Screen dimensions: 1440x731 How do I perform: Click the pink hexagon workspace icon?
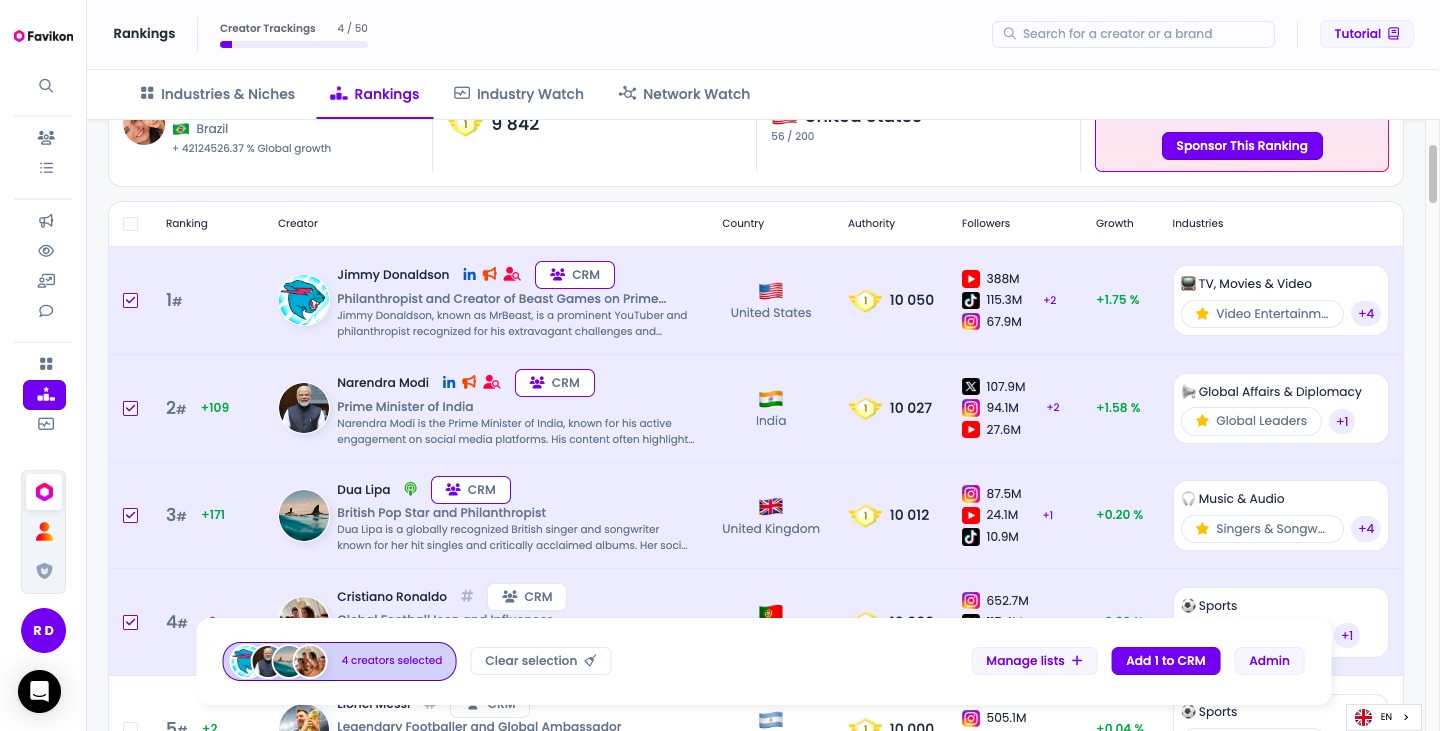(x=44, y=492)
